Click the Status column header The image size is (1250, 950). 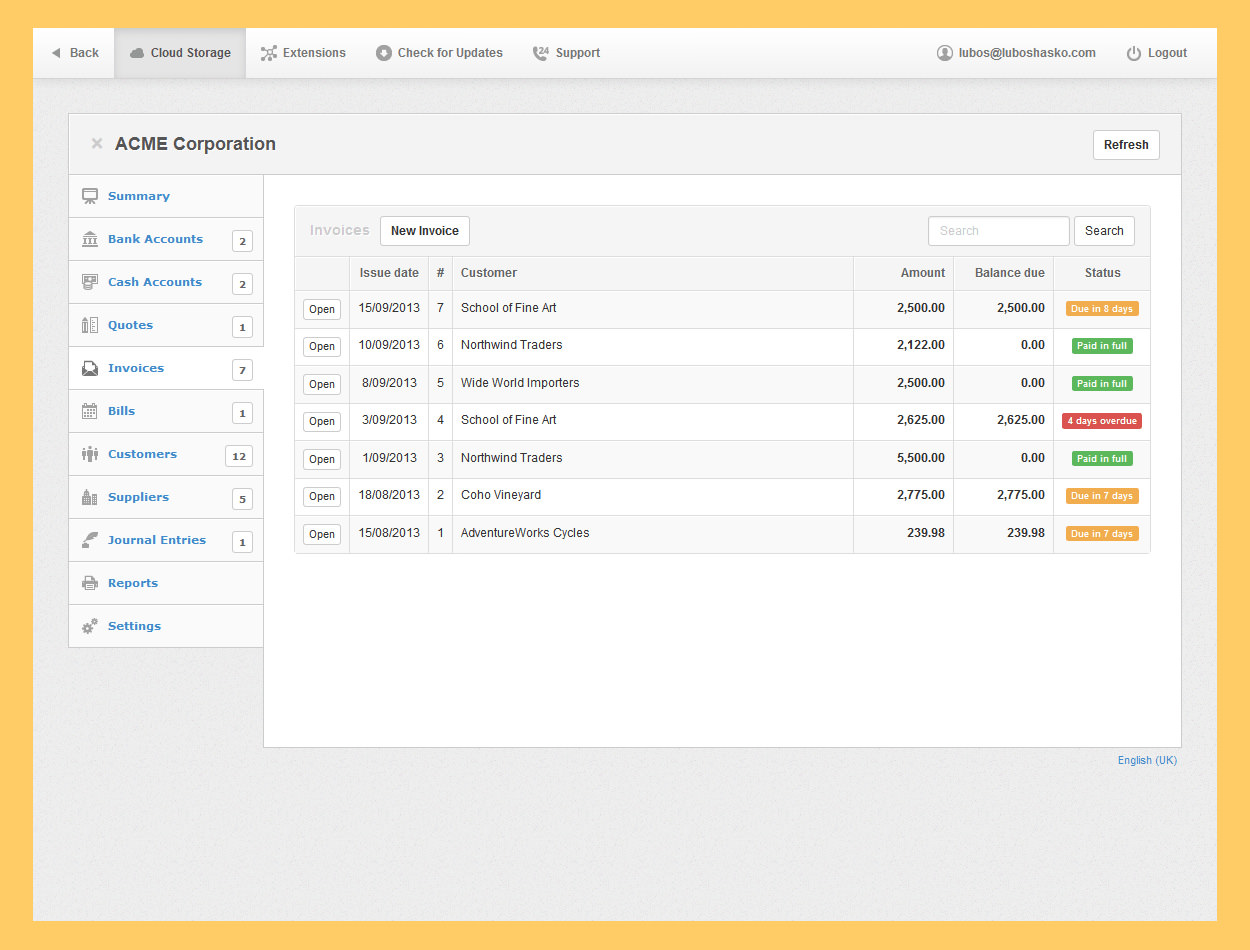1102,273
